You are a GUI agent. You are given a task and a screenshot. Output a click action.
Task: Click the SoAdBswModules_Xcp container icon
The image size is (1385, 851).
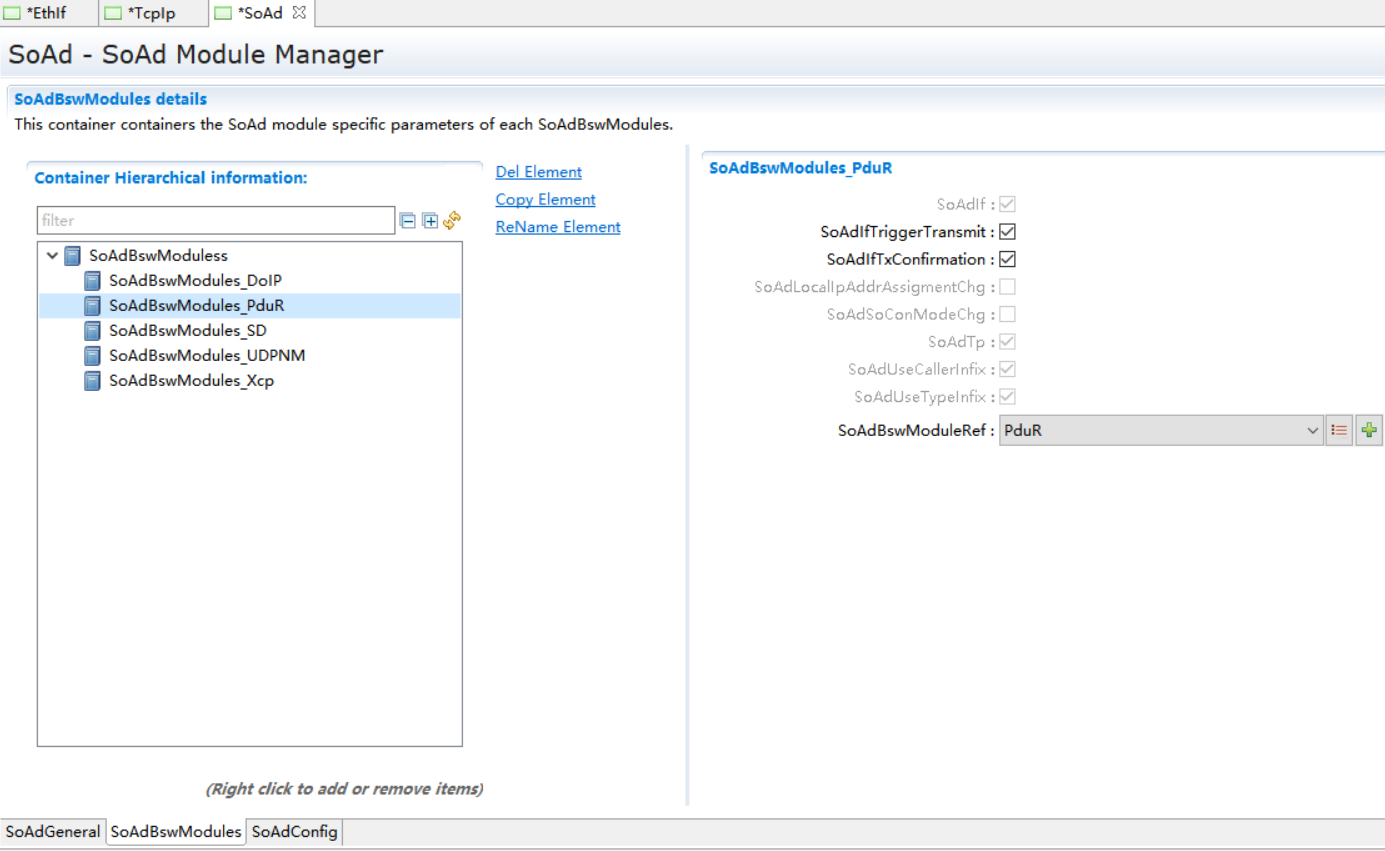coord(92,381)
